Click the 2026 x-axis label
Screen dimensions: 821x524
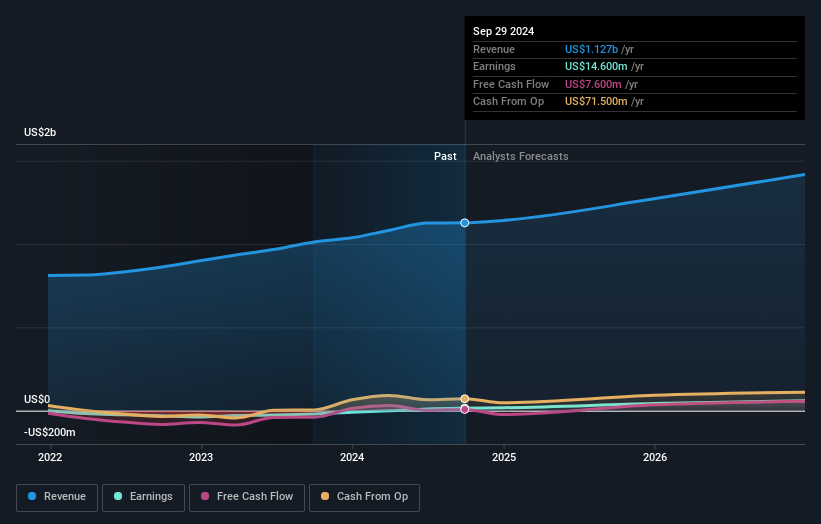pyautogui.click(x=655, y=458)
